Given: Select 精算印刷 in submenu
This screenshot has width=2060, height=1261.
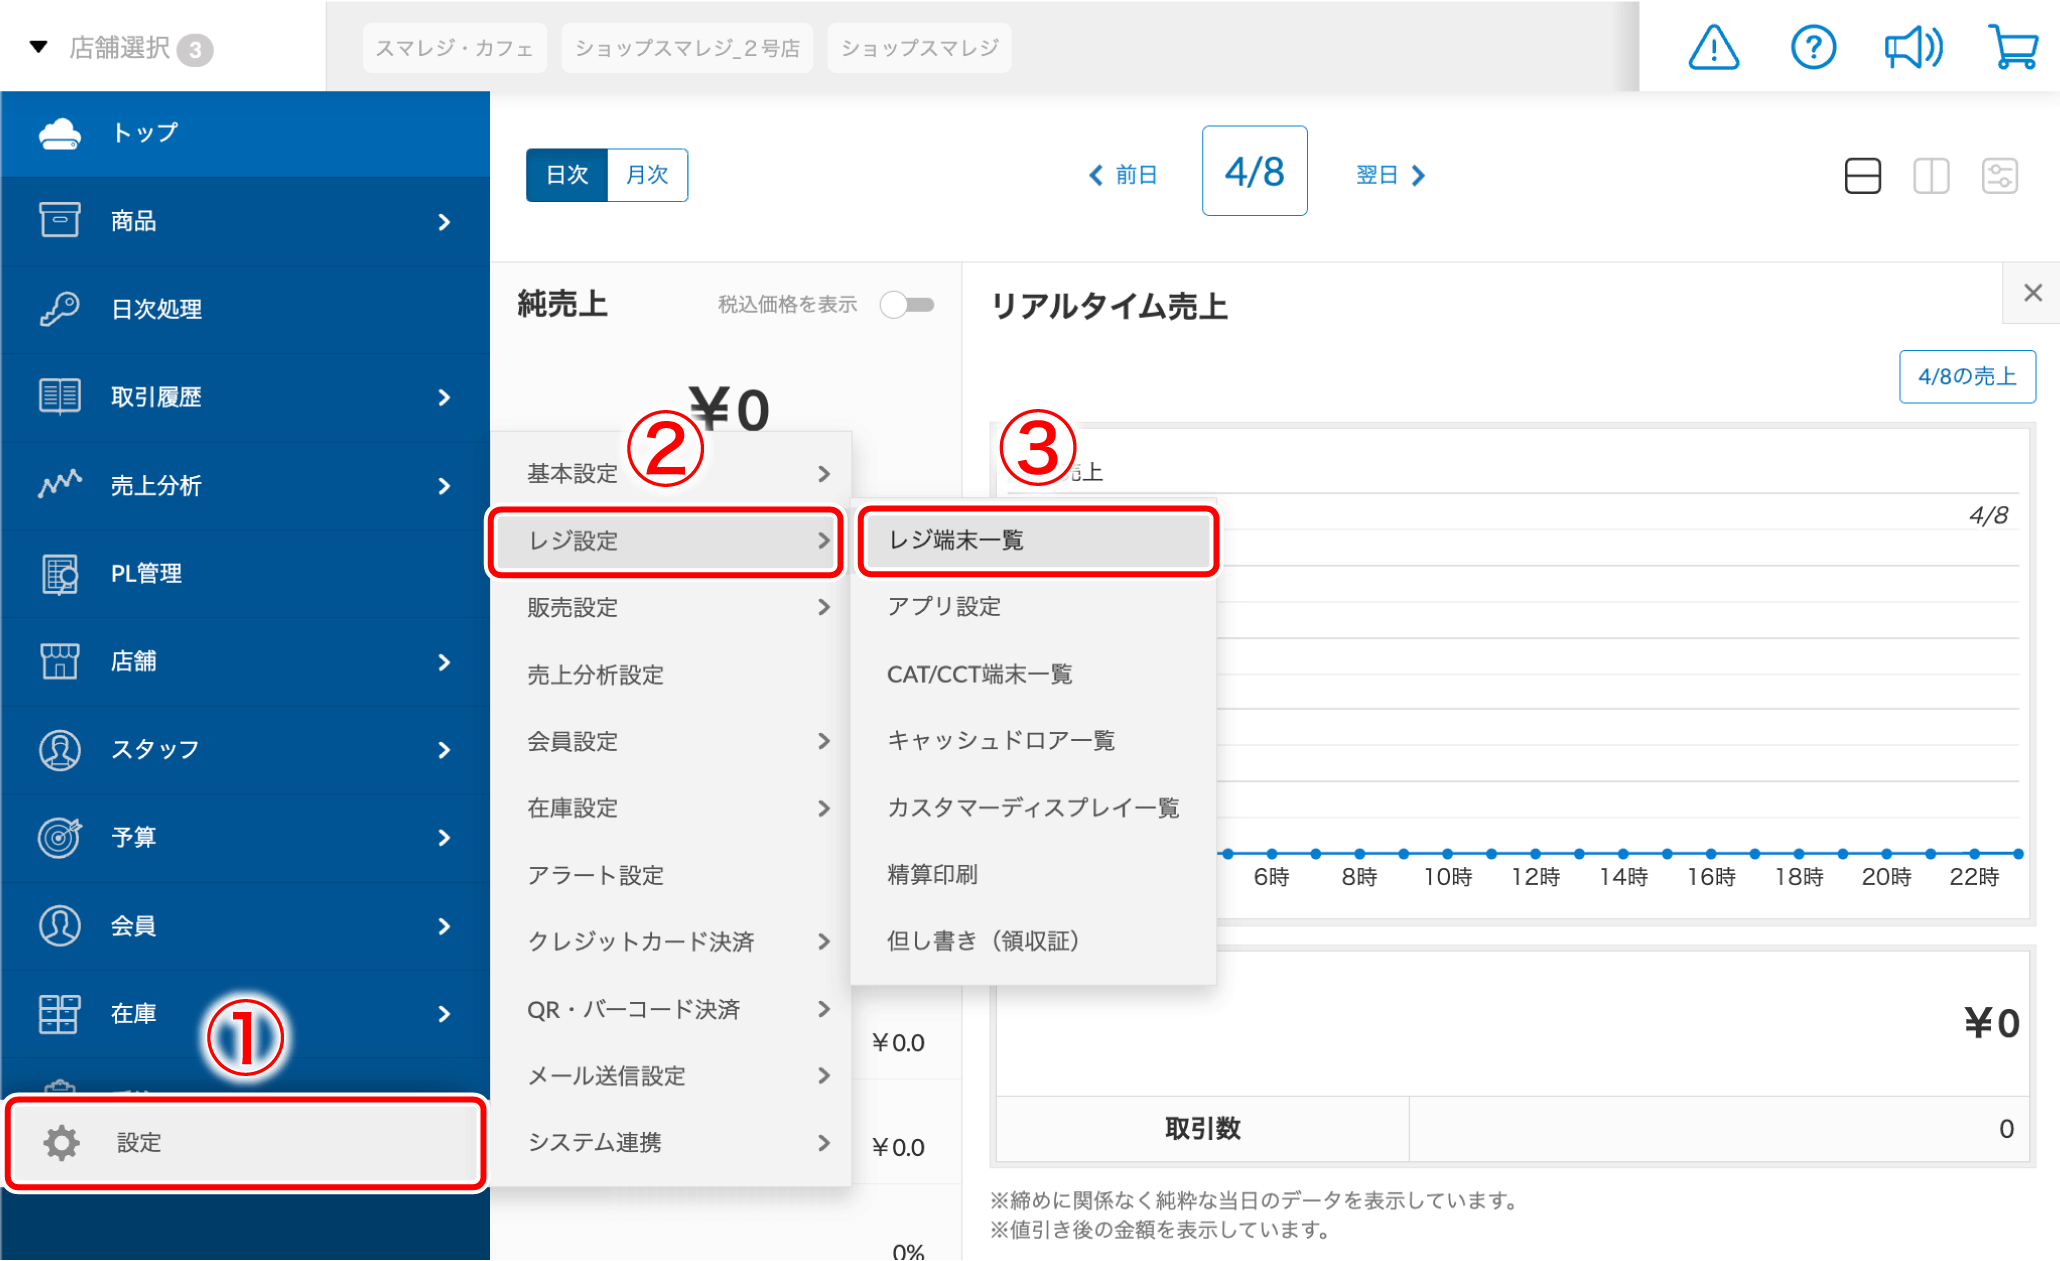Looking at the screenshot, I should [x=1034, y=874].
